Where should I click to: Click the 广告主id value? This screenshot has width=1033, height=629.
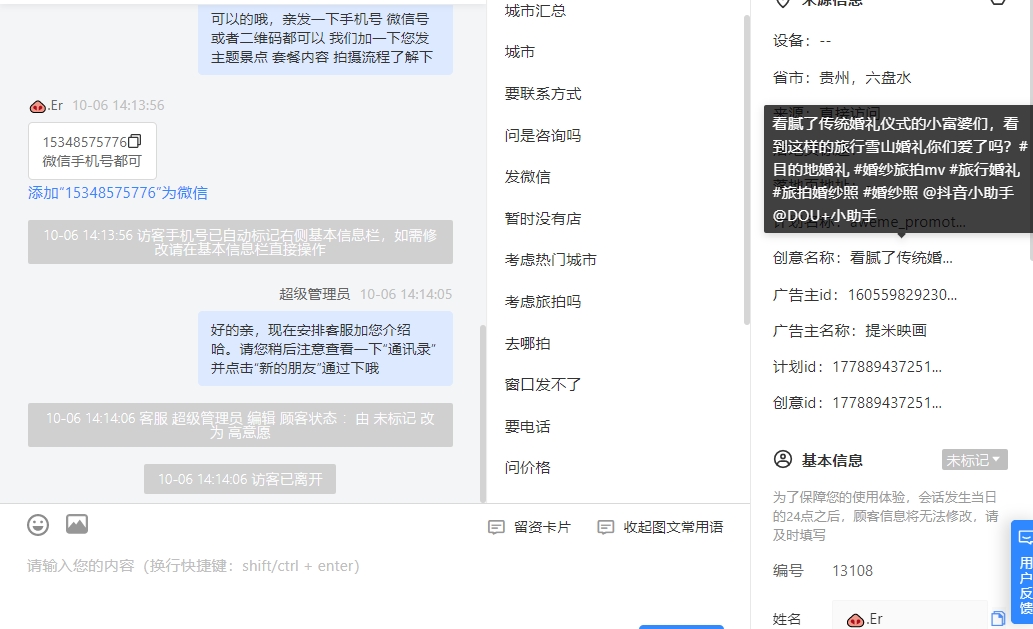[903, 294]
